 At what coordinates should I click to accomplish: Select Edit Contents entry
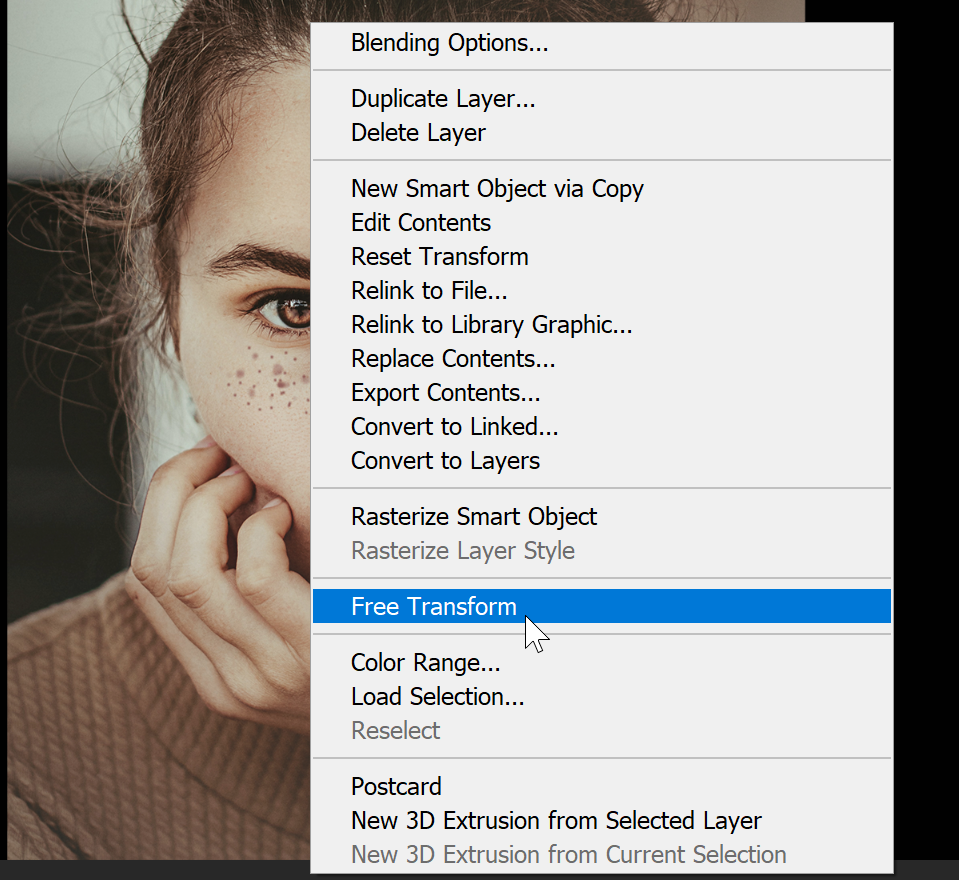pyautogui.click(x=602, y=223)
